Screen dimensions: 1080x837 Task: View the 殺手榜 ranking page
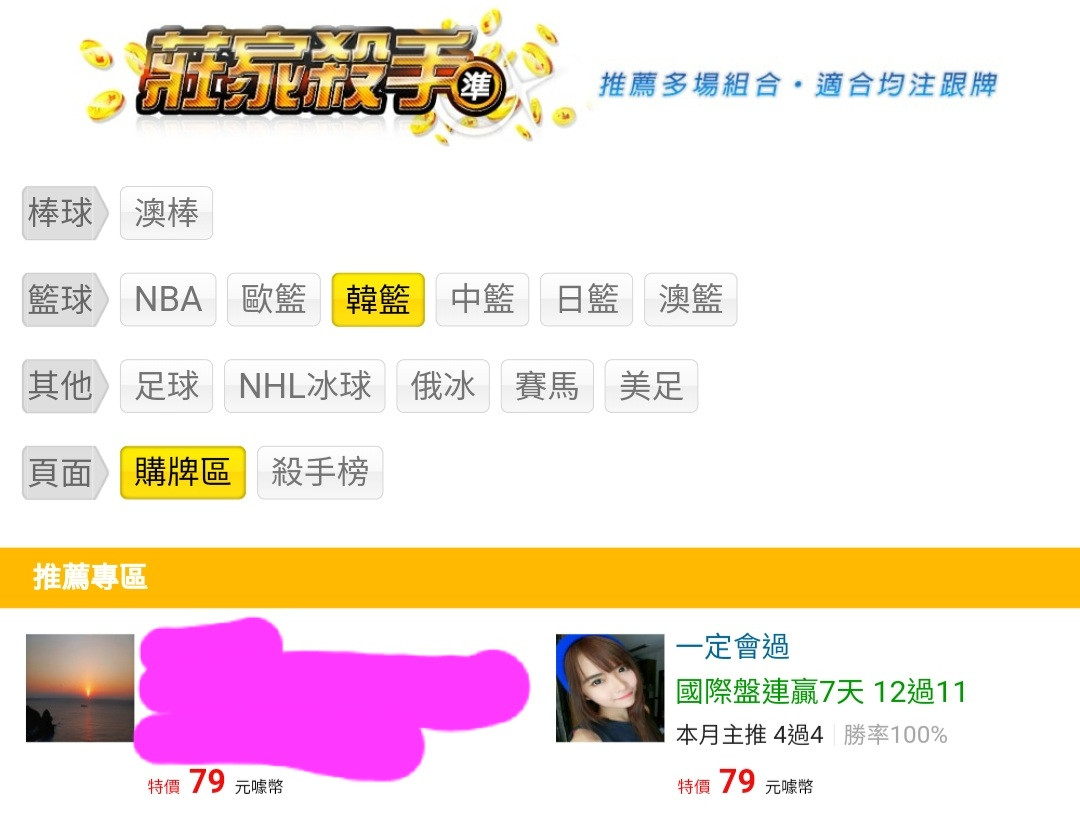pyautogui.click(x=320, y=473)
